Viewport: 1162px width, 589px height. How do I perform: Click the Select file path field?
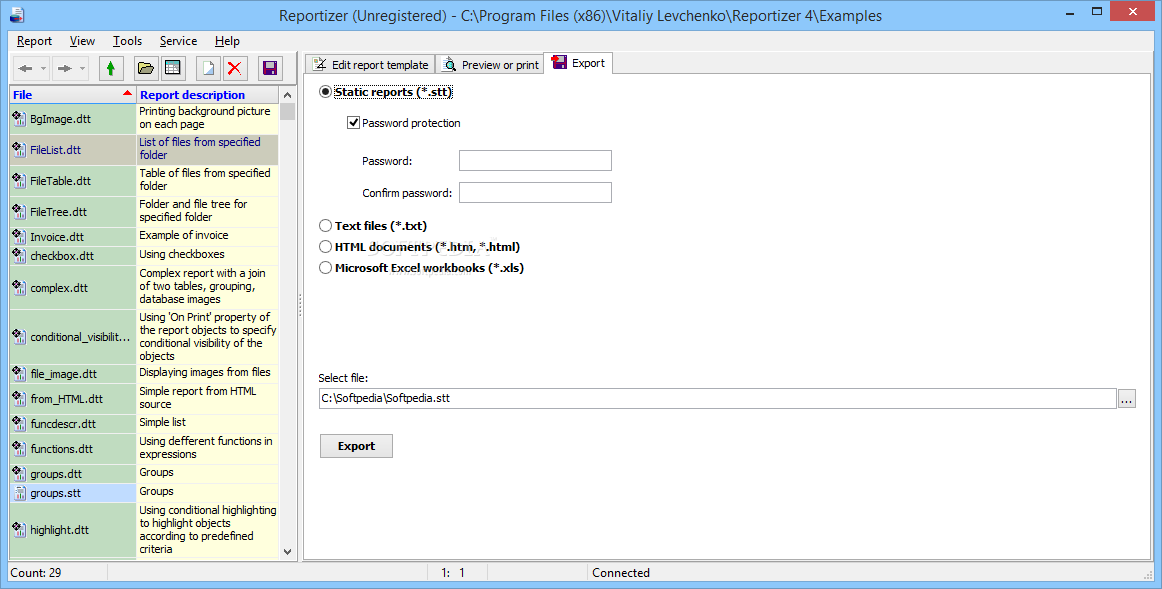717,399
